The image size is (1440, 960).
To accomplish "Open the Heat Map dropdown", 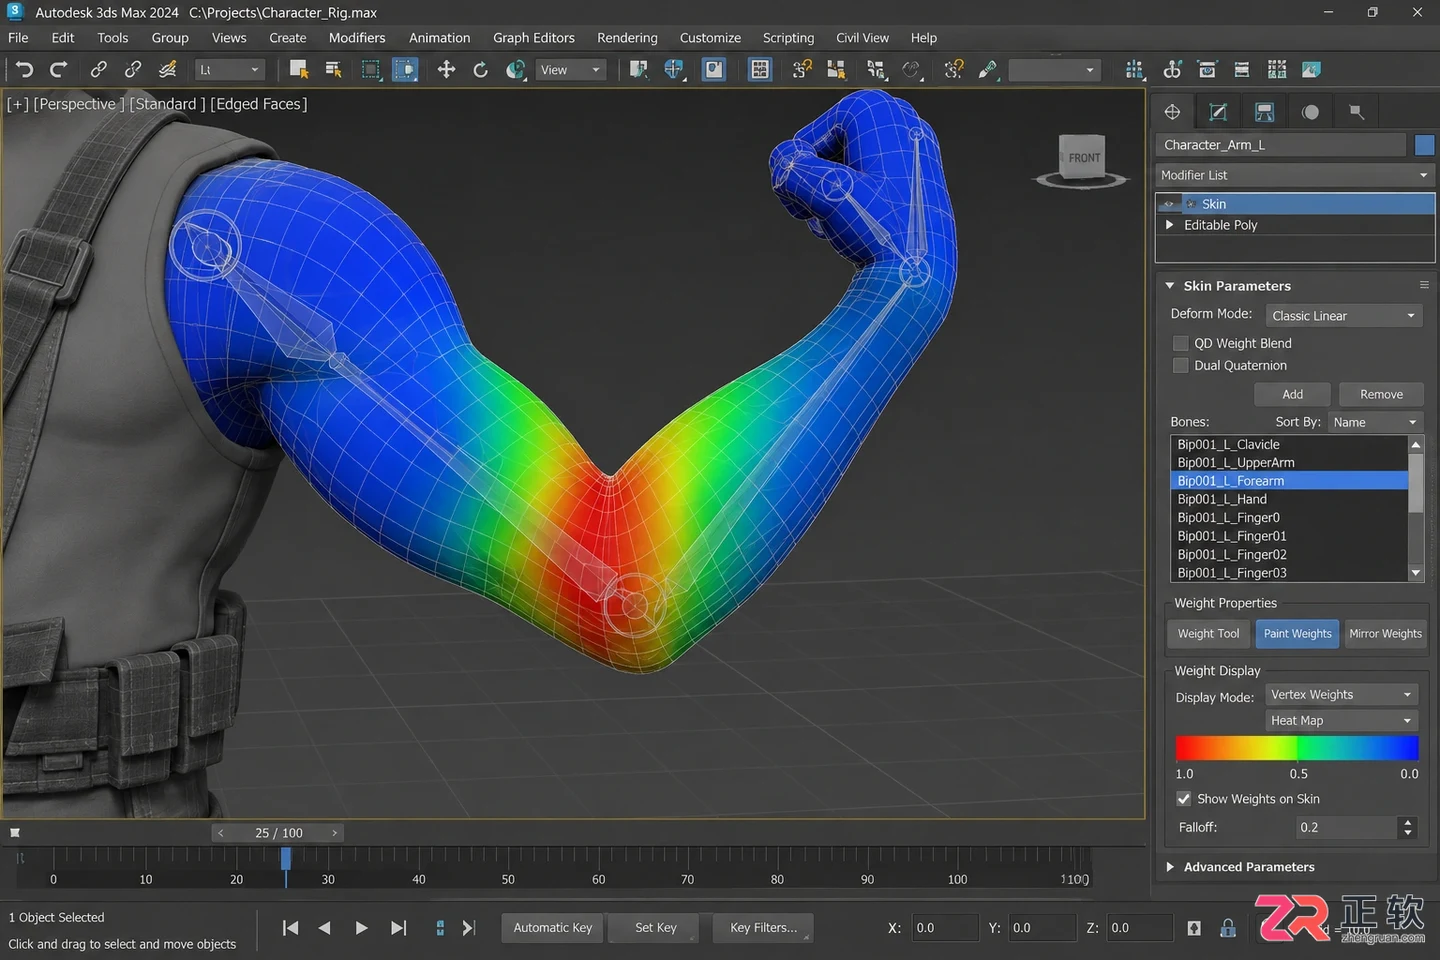I will 1342,721.
